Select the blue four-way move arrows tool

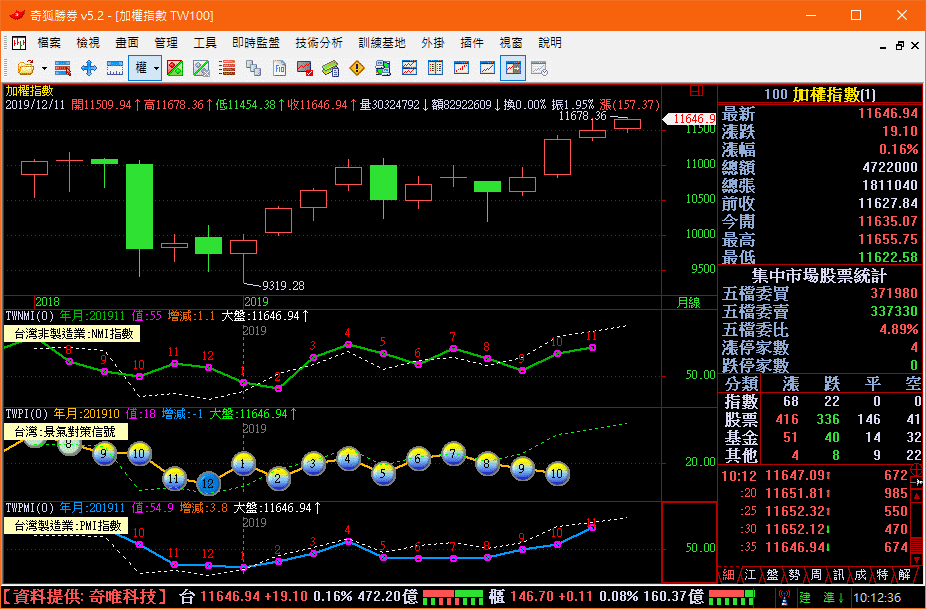(89, 69)
